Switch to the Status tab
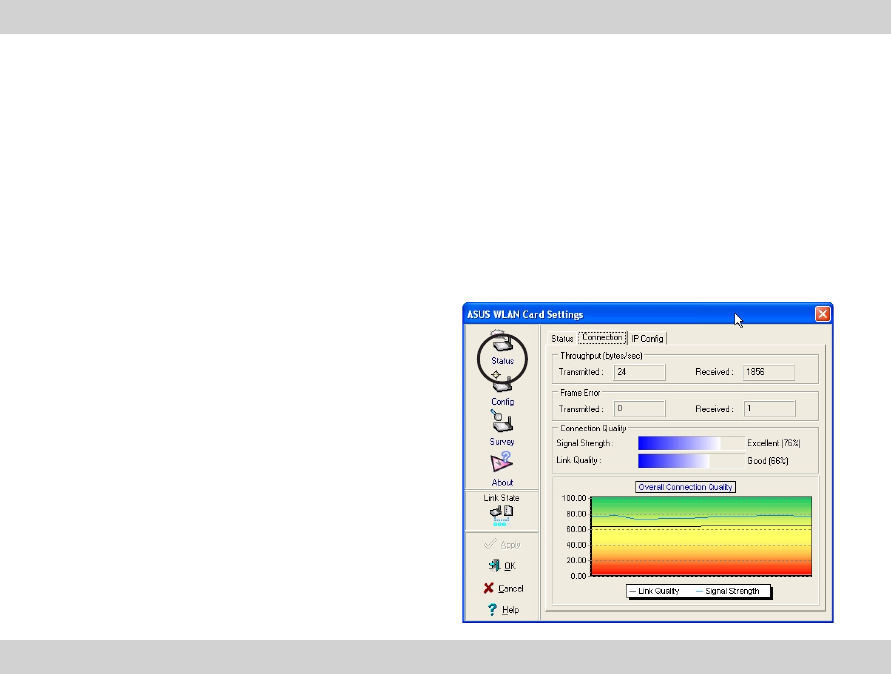Image resolution: width=891 pixels, height=674 pixels. [x=562, y=339]
